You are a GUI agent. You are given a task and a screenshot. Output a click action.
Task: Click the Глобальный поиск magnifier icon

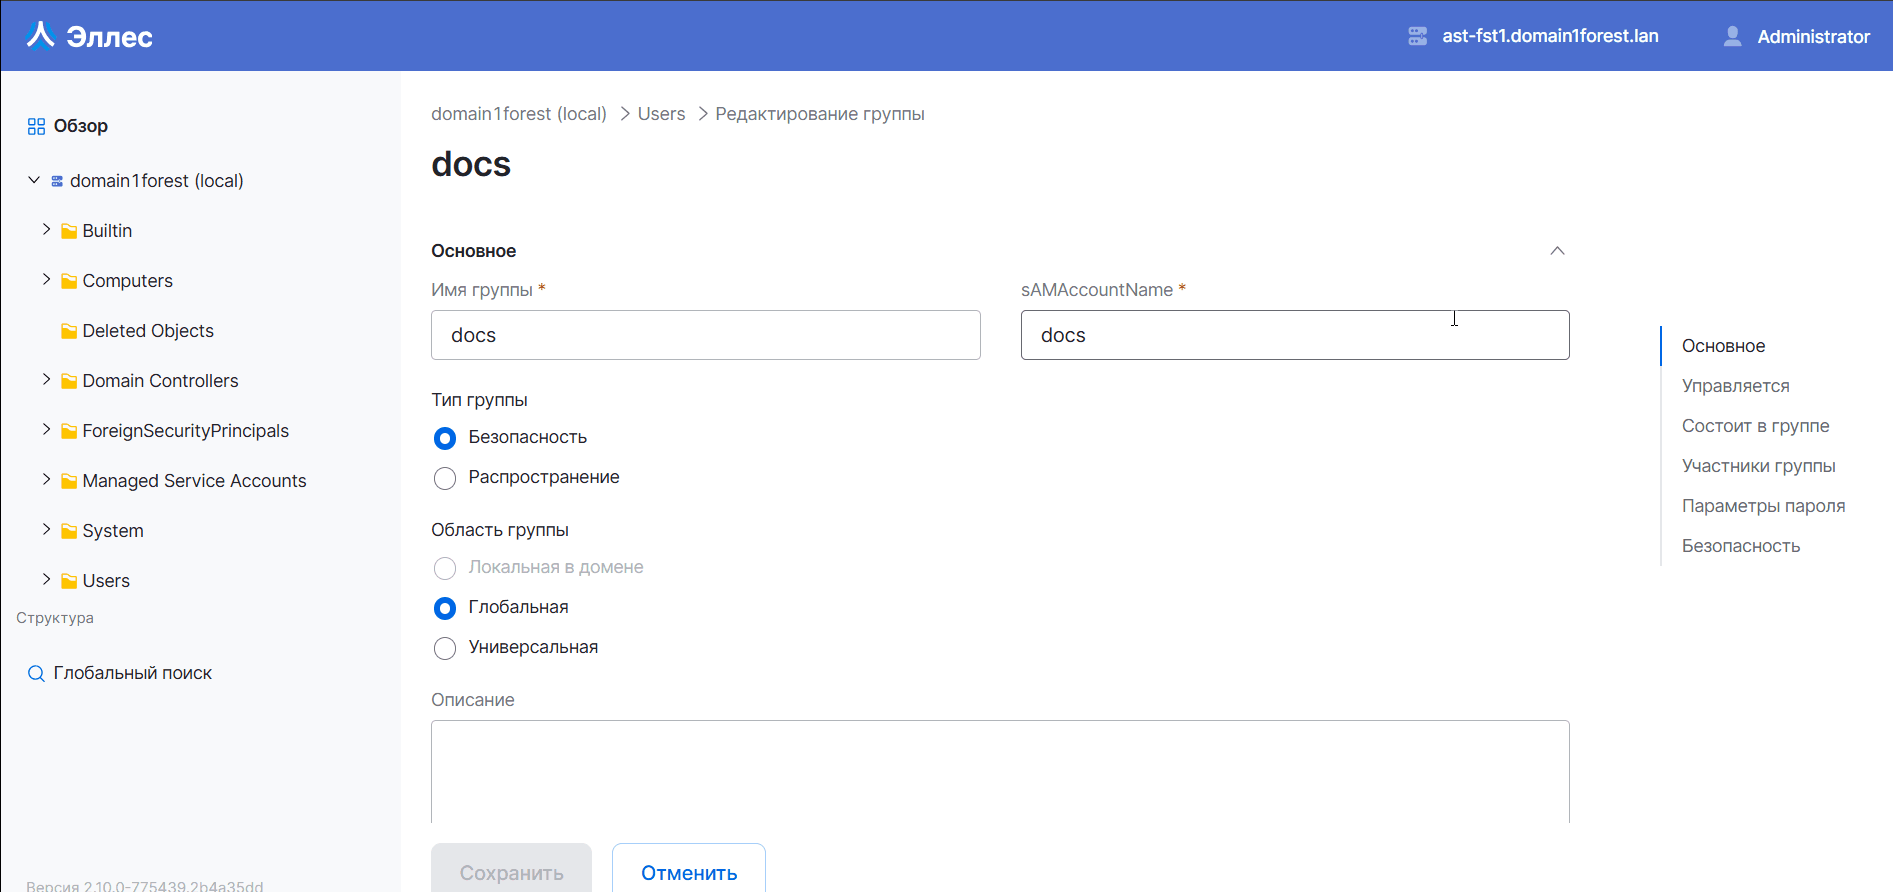[x=36, y=674]
